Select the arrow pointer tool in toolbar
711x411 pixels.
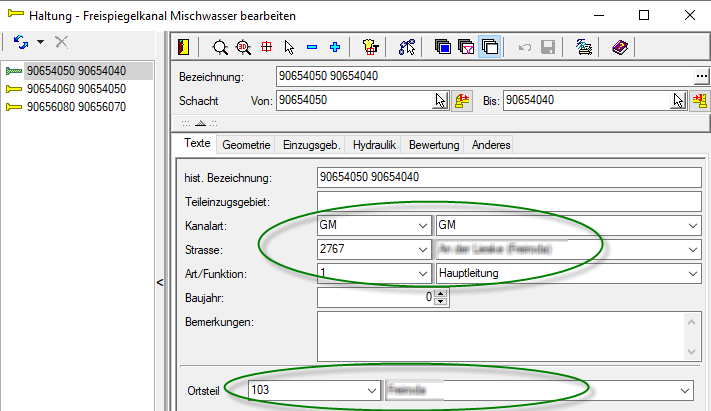coord(289,46)
